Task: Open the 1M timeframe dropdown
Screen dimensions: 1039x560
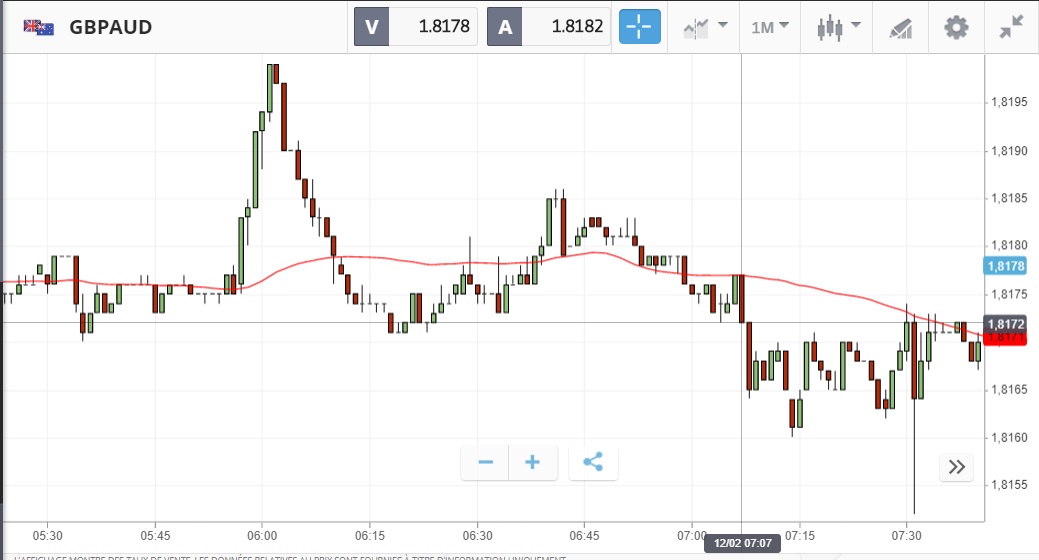Action: point(770,27)
